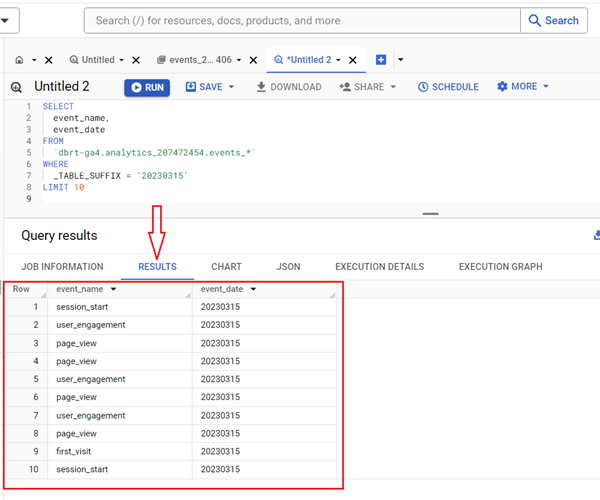The image size is (600, 500).
Task: Select page_view in row 8
Action: (x=77, y=433)
